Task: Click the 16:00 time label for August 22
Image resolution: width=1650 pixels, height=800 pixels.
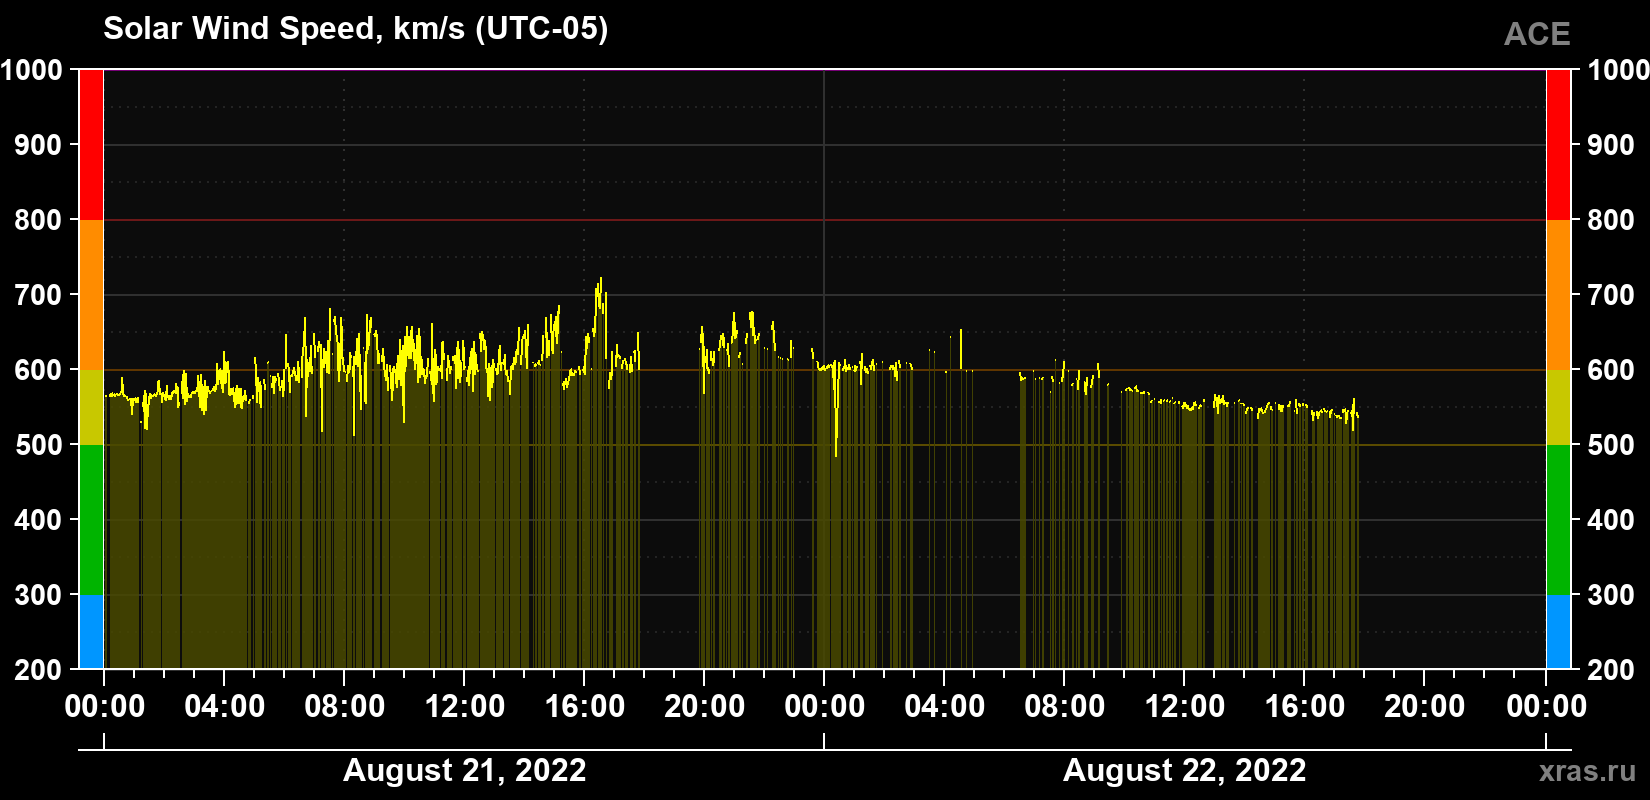Action: click(1305, 707)
